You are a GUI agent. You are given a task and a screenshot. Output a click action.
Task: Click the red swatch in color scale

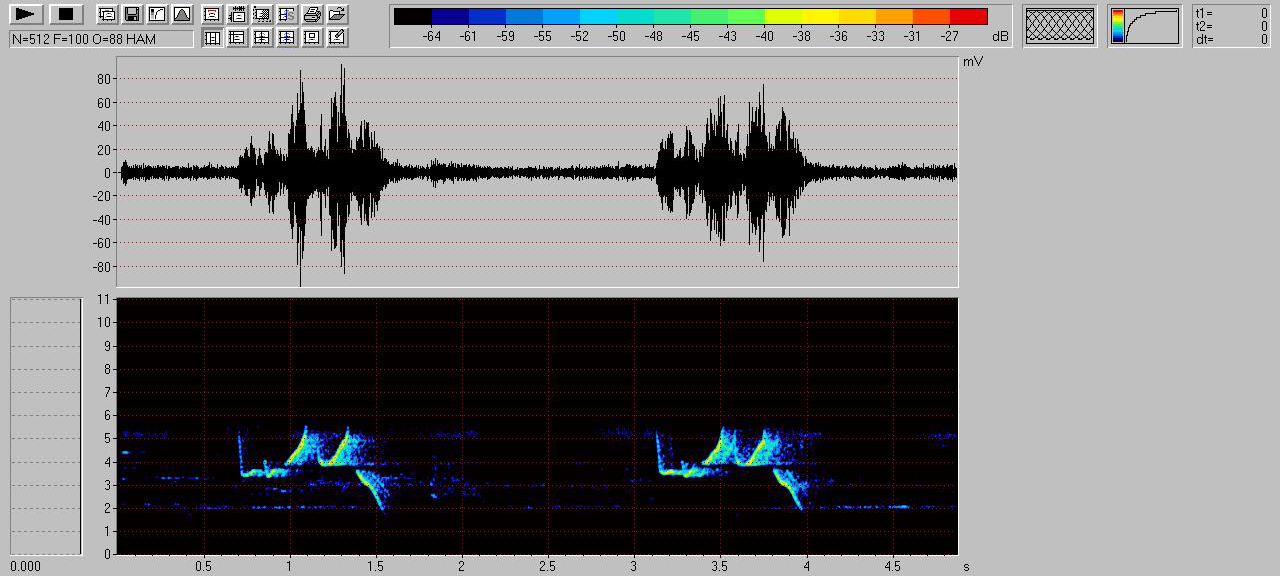[x=968, y=16]
